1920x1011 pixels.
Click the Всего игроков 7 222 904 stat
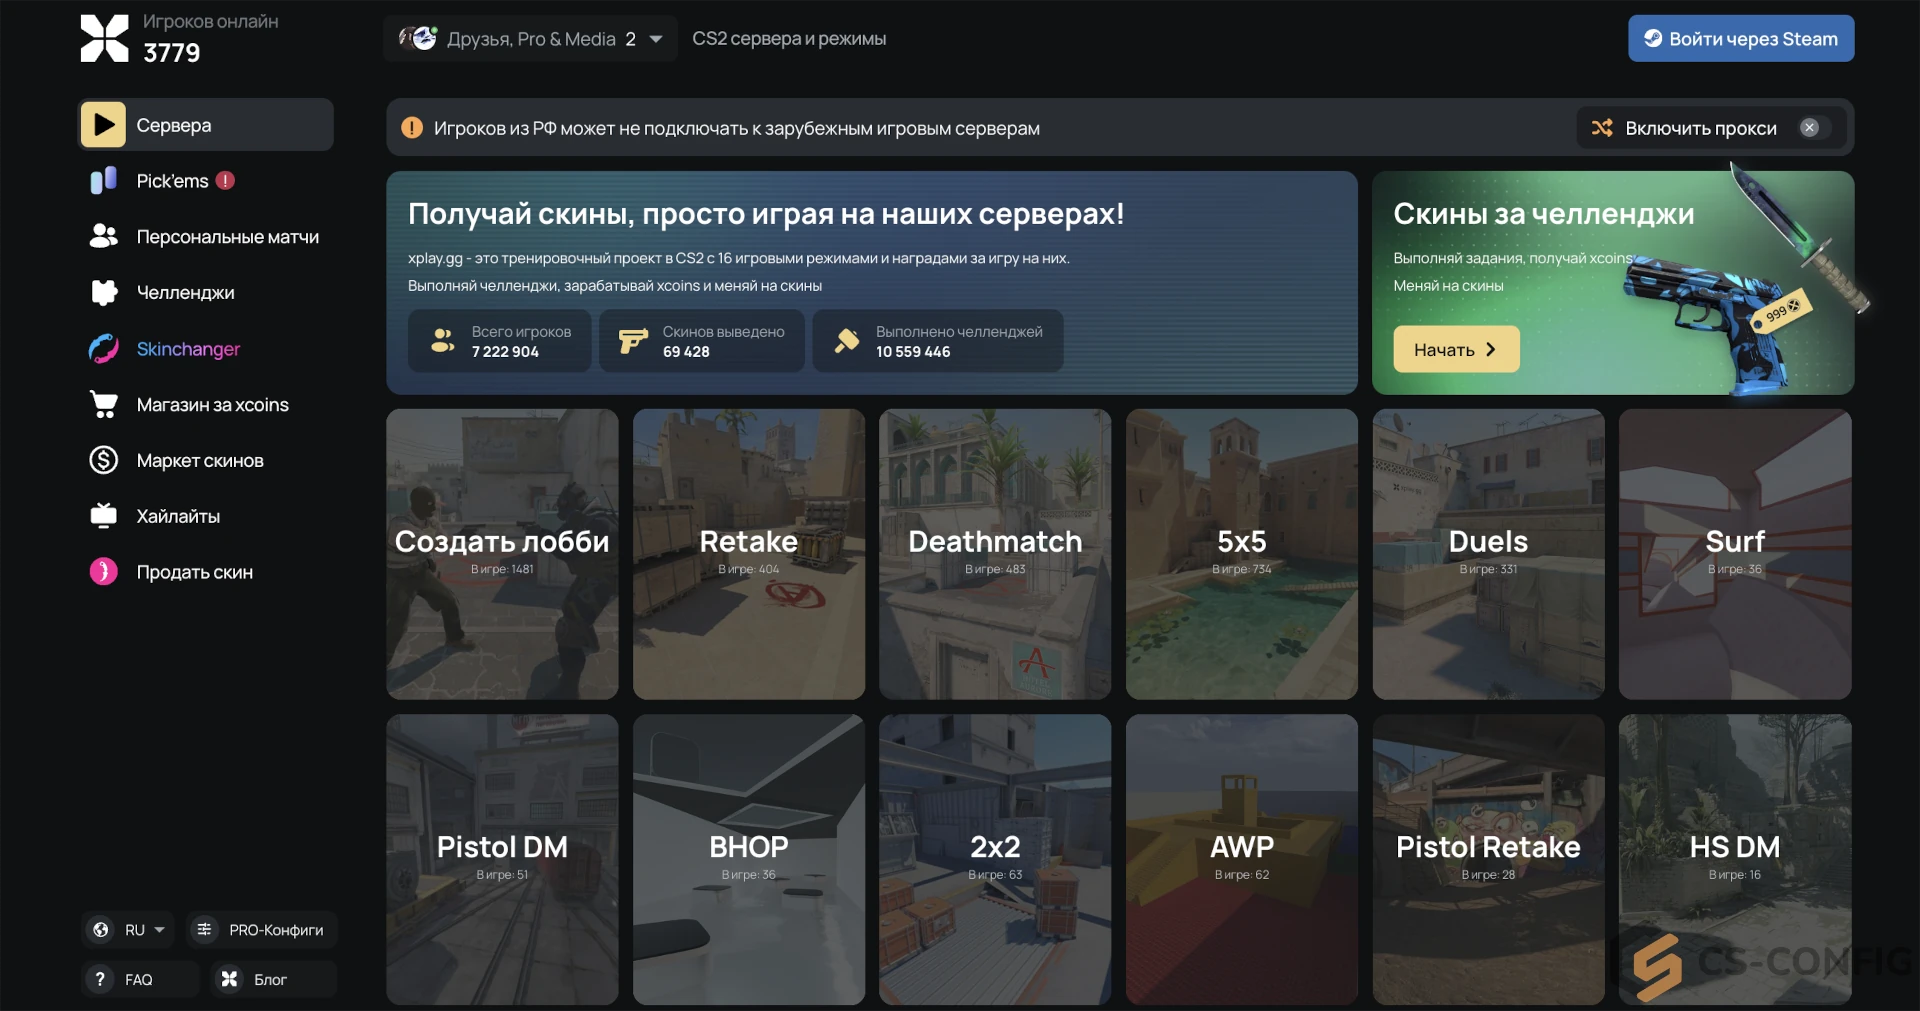coord(499,341)
